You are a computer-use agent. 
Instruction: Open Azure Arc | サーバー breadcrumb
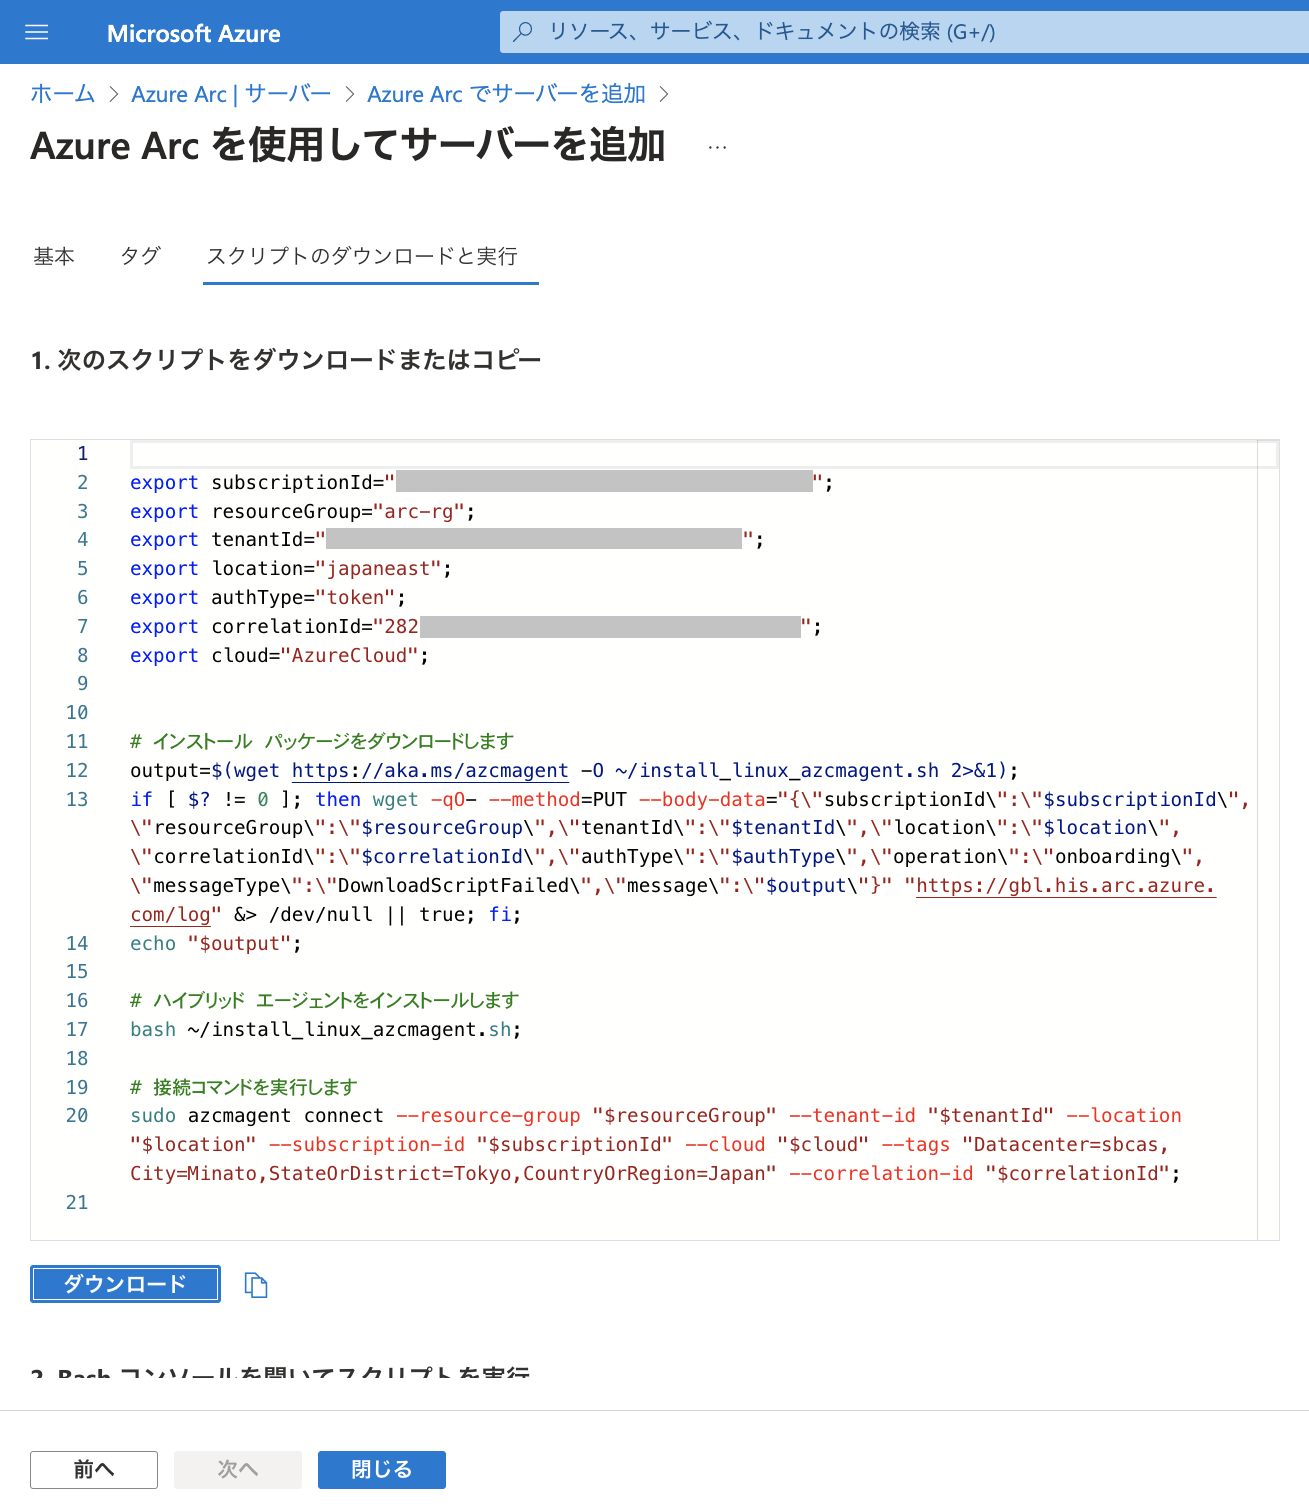[x=231, y=94]
